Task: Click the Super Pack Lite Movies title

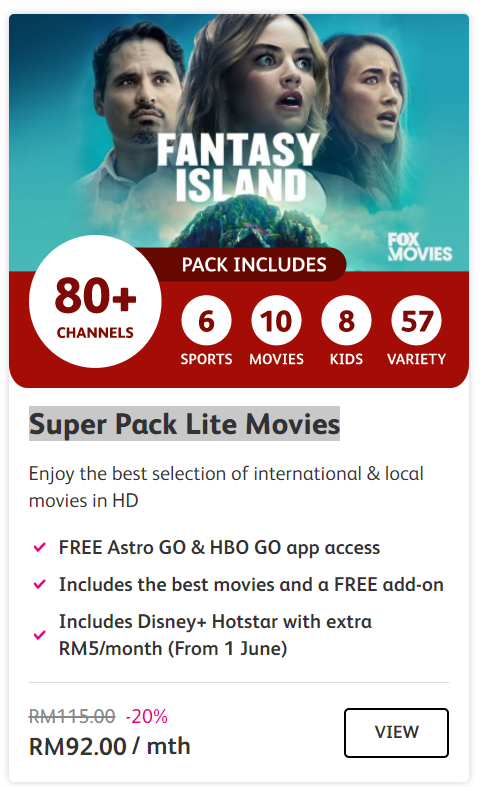Action: tap(184, 424)
